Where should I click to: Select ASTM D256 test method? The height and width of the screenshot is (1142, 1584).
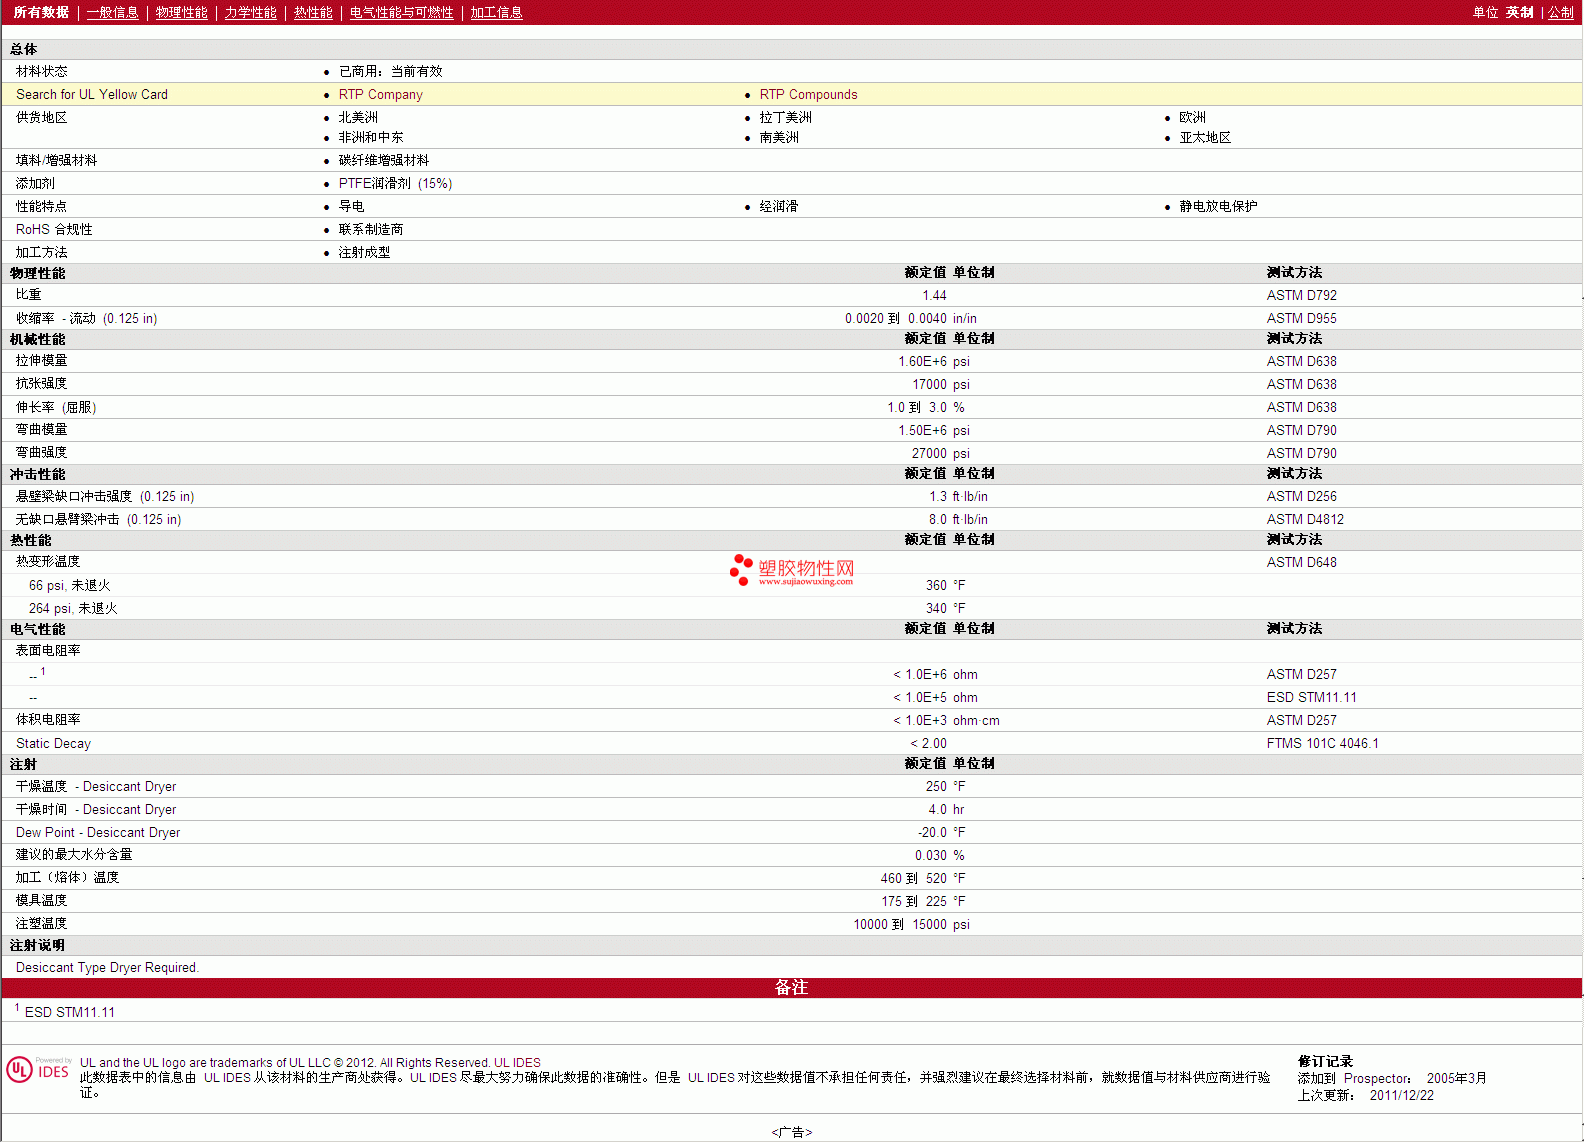(1301, 496)
